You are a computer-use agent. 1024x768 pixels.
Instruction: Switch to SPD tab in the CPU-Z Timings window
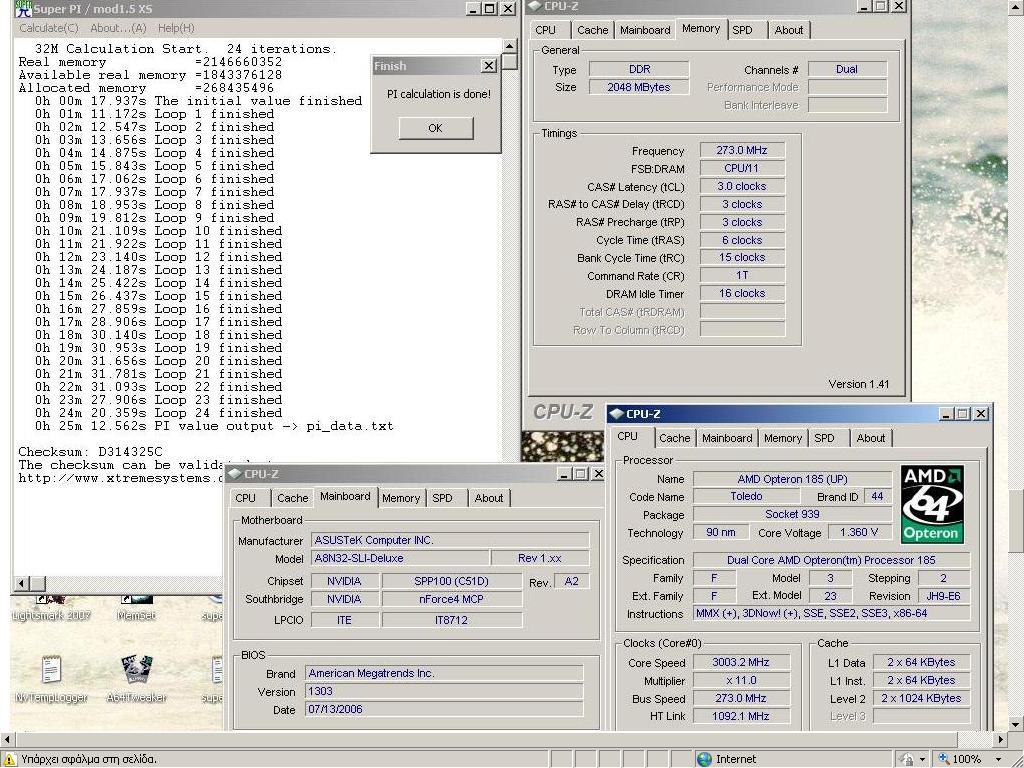pos(743,30)
